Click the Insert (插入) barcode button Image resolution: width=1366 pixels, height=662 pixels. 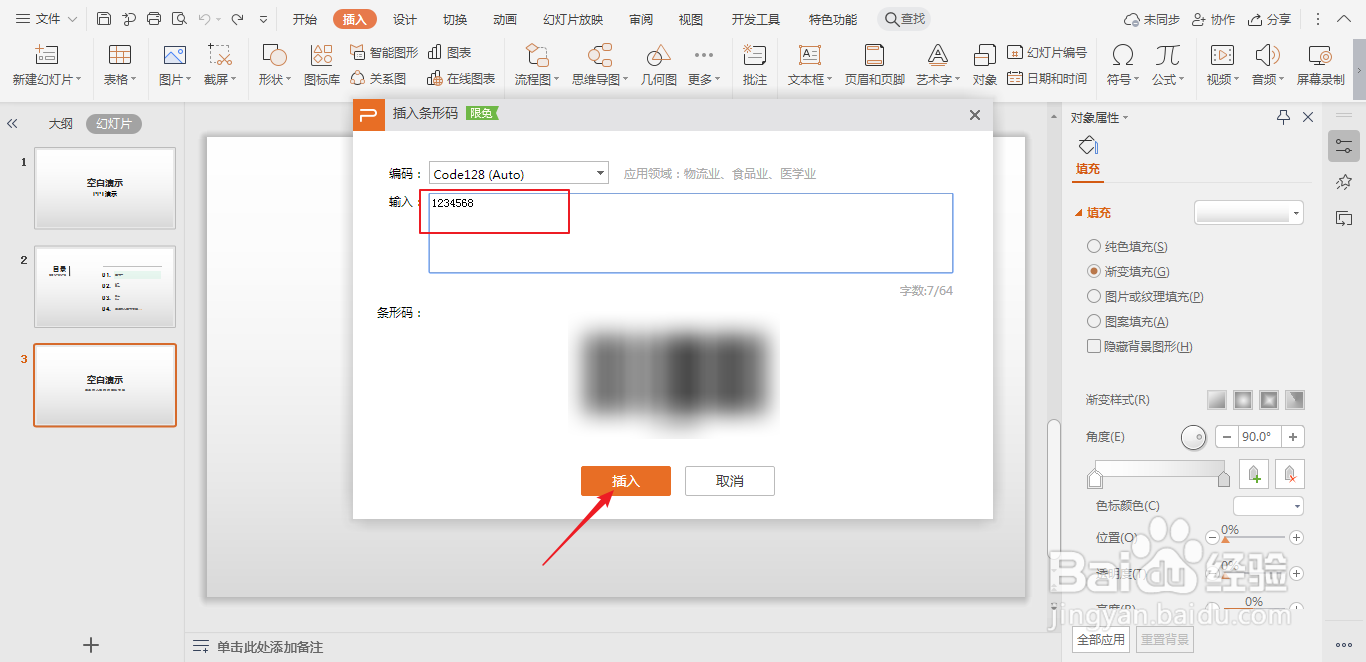pyautogui.click(x=626, y=481)
